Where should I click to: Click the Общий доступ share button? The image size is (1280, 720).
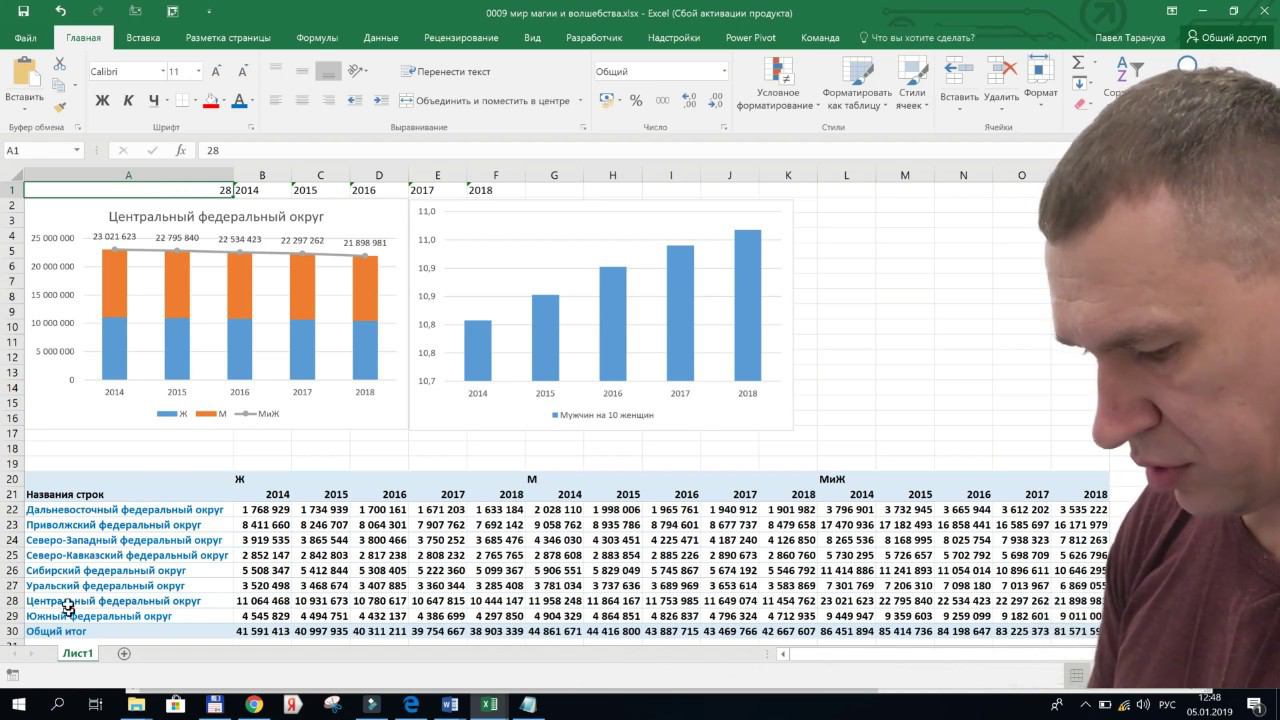click(1226, 38)
